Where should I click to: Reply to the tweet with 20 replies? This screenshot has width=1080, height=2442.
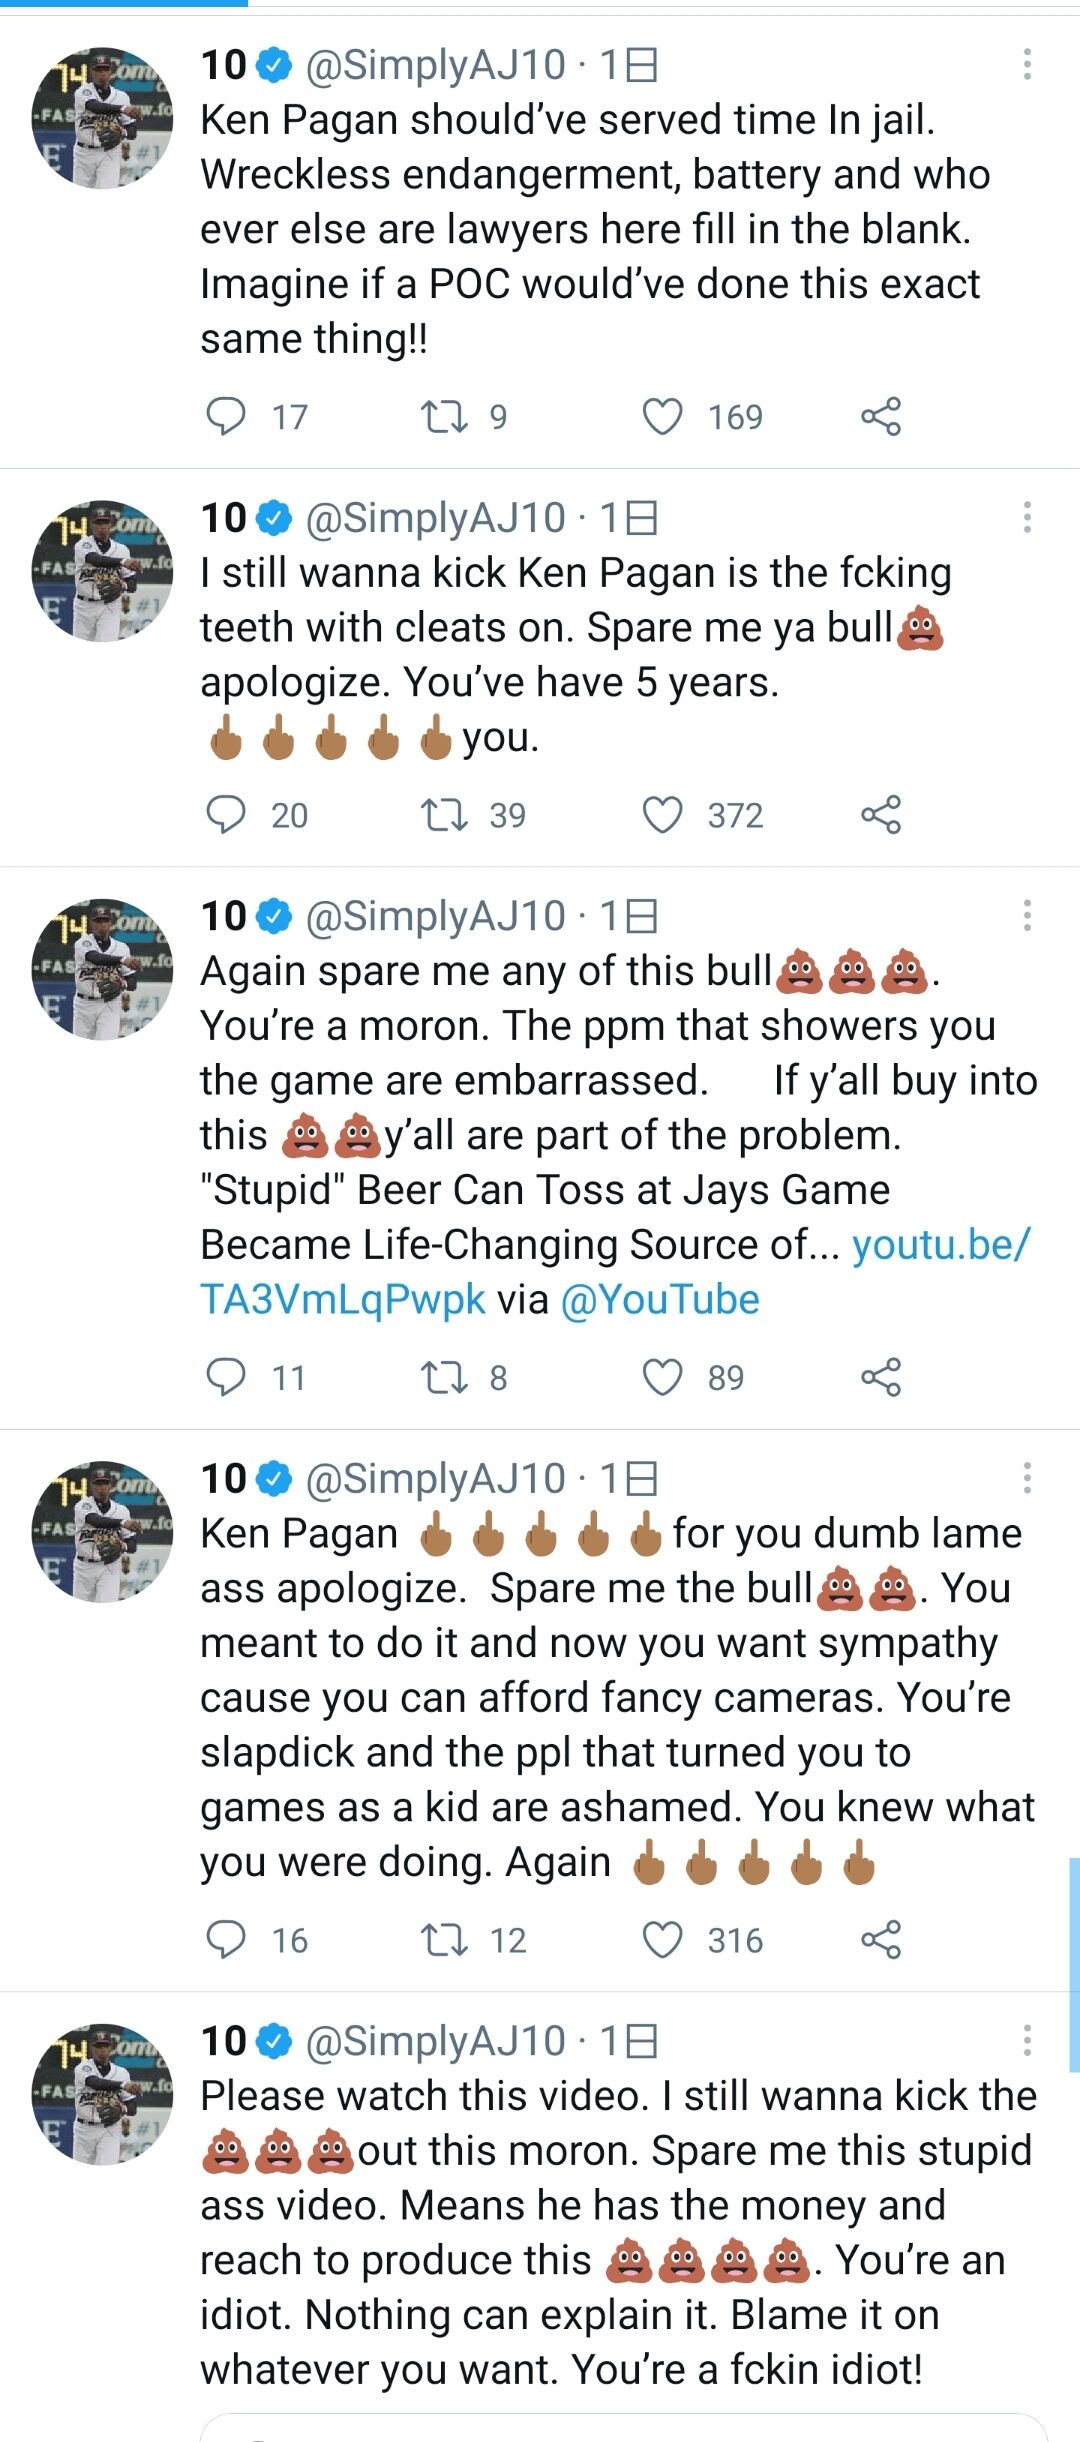coord(226,814)
